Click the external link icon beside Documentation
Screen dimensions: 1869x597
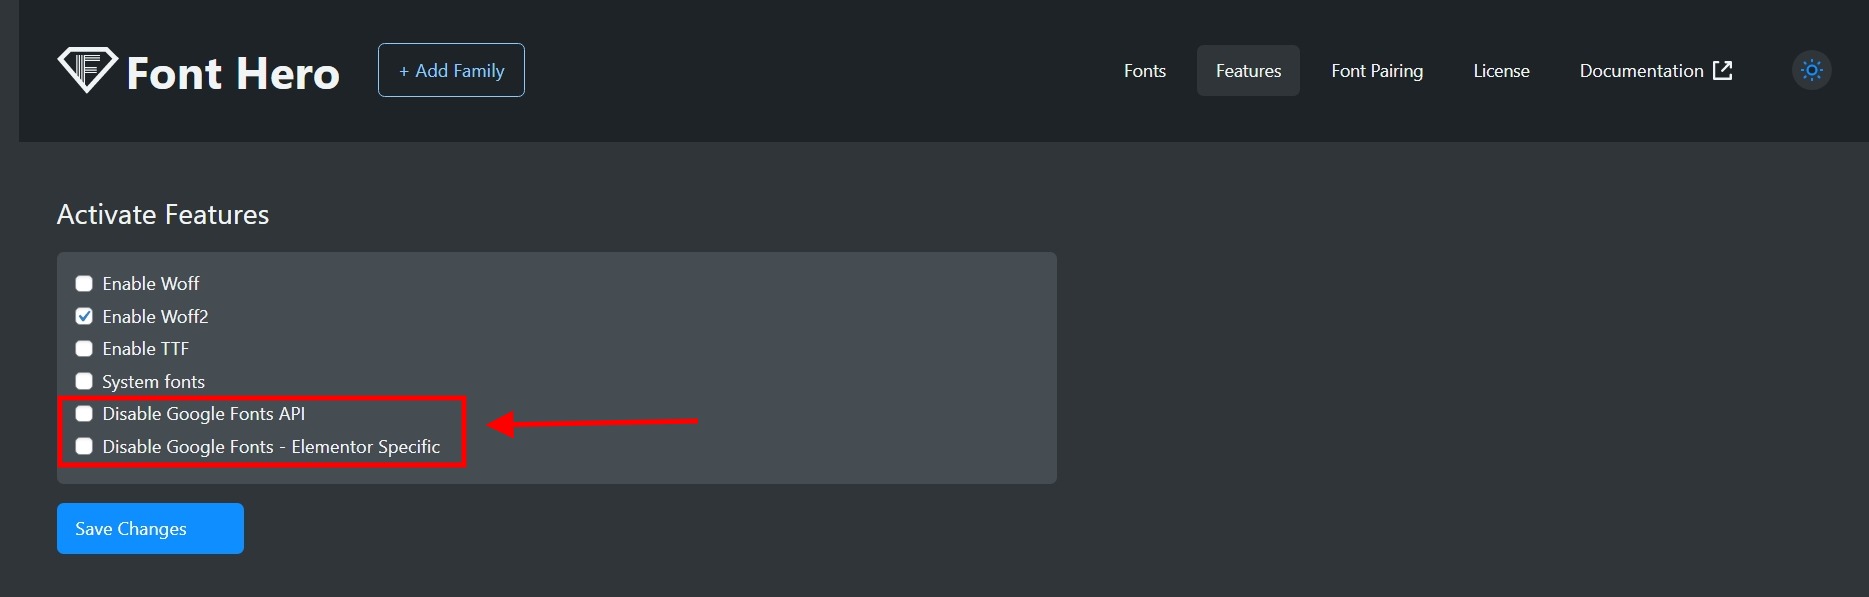(x=1722, y=70)
